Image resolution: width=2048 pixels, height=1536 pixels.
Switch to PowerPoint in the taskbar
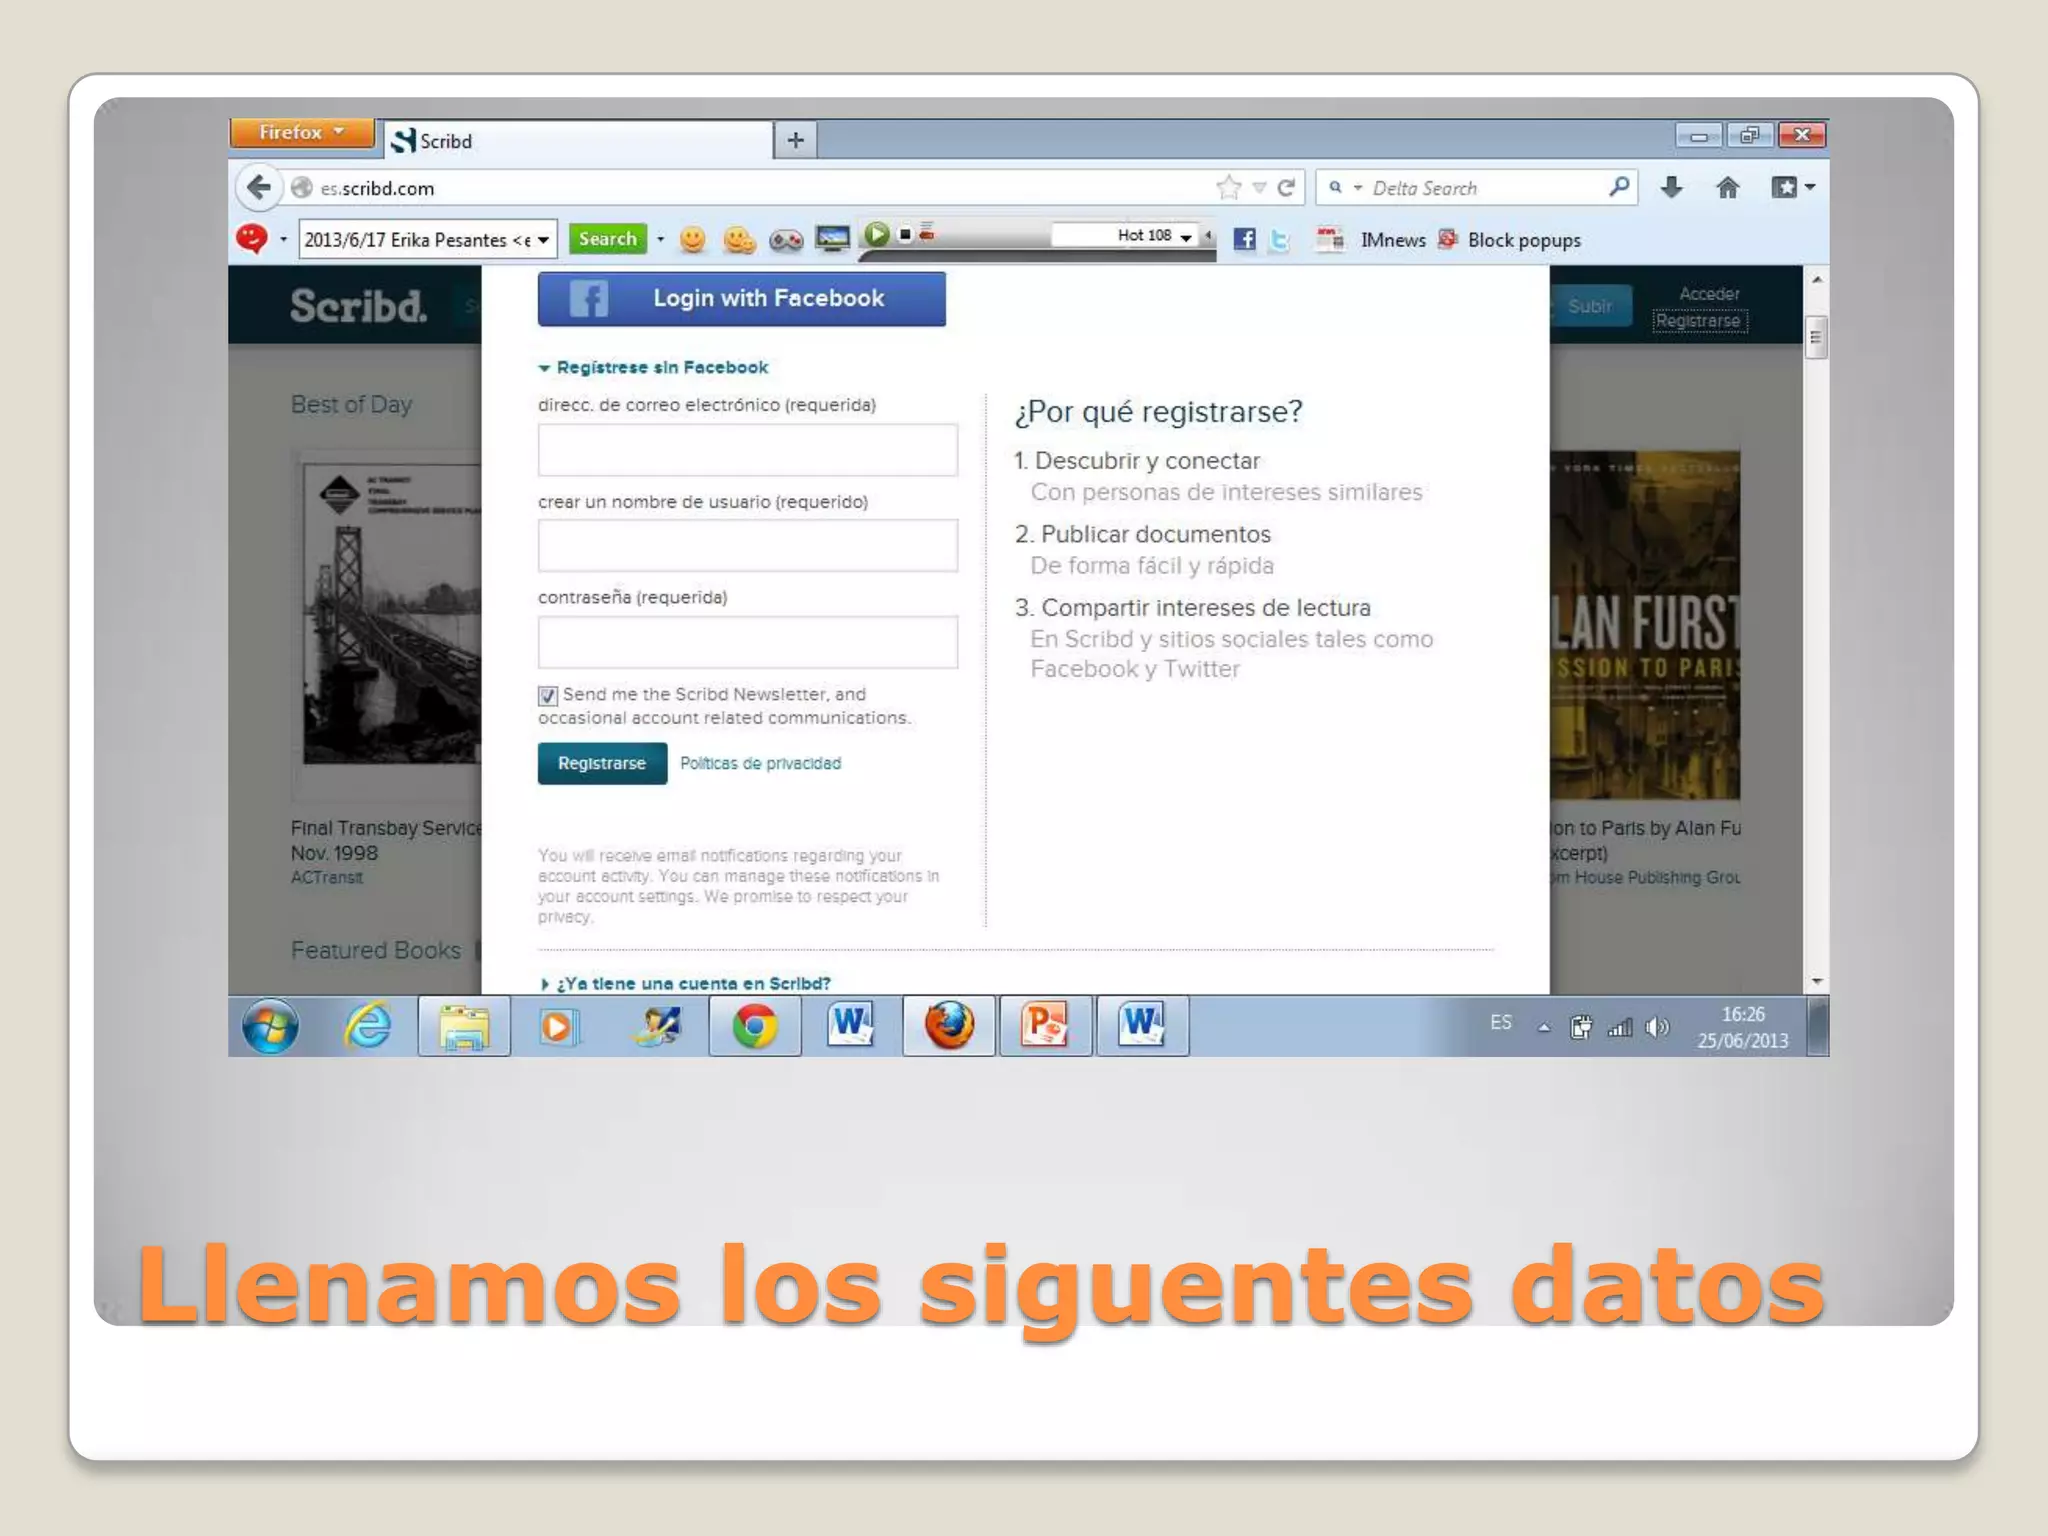tap(1045, 1026)
